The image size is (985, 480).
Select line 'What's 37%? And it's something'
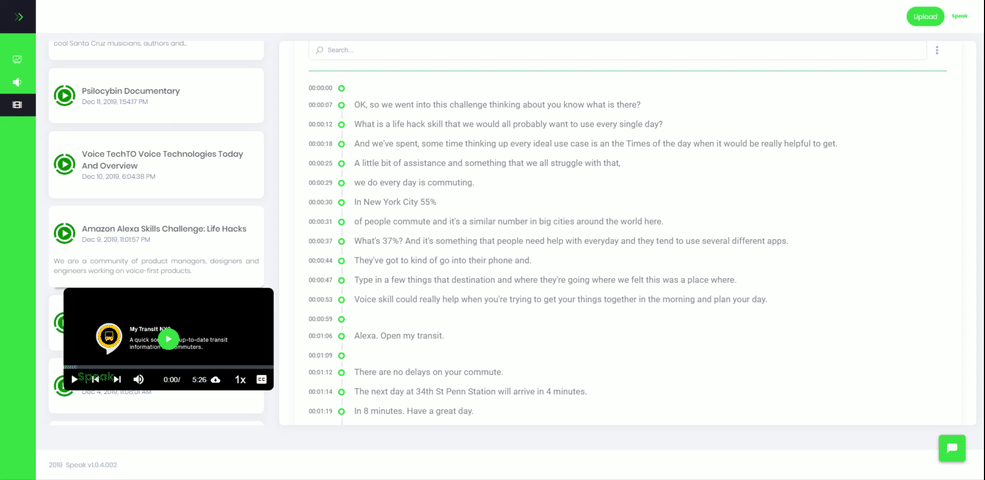click(571, 241)
